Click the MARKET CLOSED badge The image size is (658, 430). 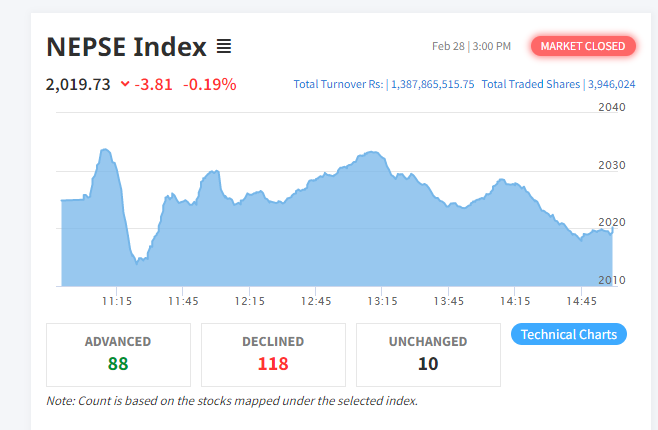583,46
